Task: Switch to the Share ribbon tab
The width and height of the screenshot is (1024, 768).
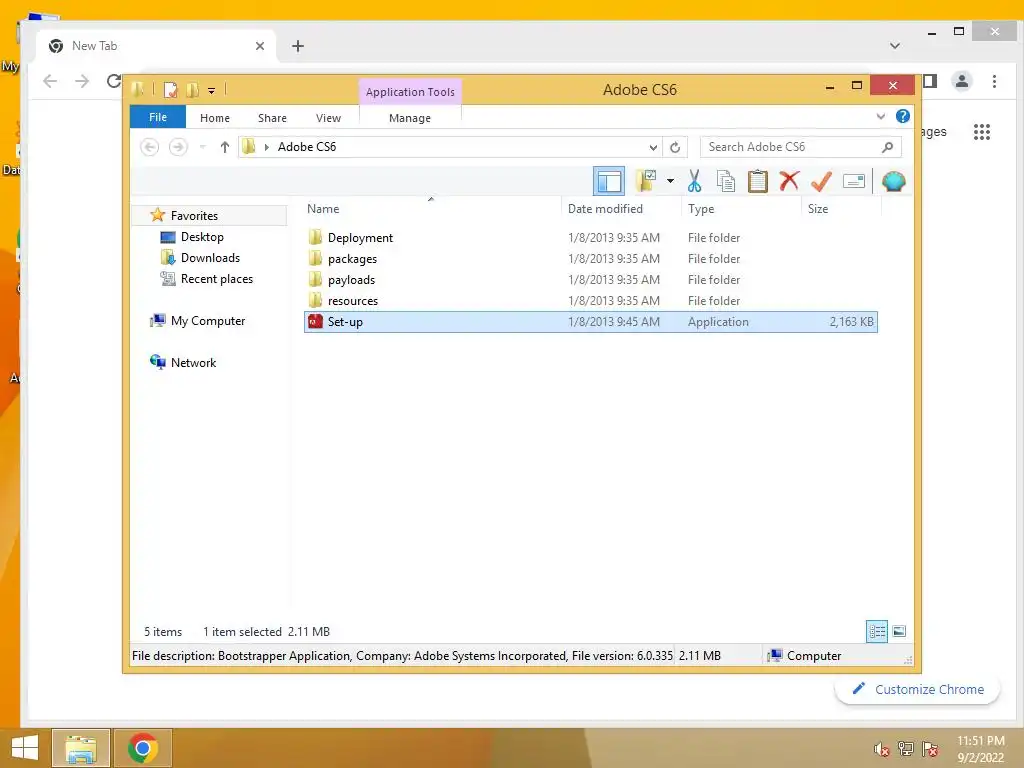Action: click(272, 118)
